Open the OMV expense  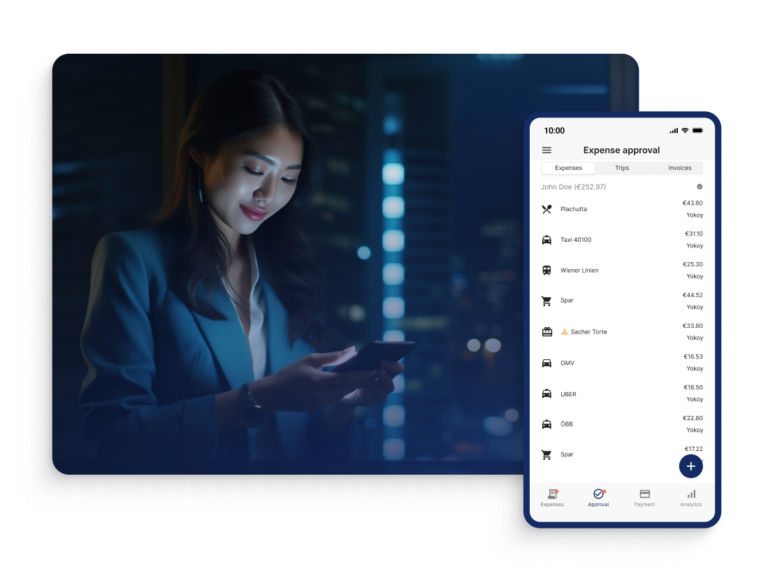click(x=622, y=363)
